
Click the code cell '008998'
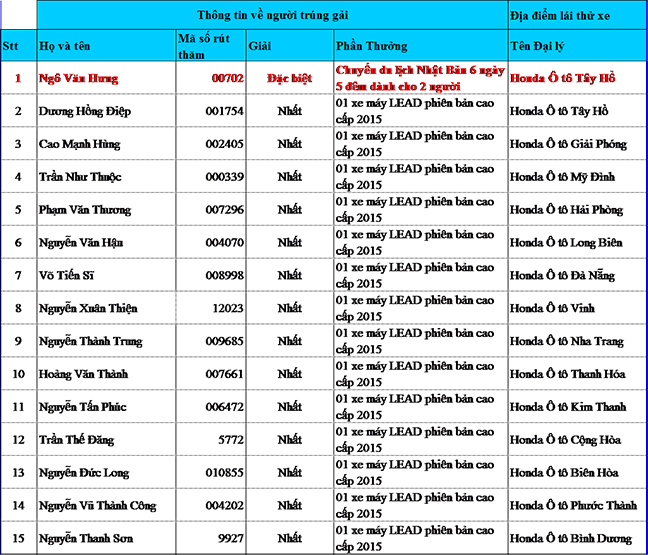[211, 275]
